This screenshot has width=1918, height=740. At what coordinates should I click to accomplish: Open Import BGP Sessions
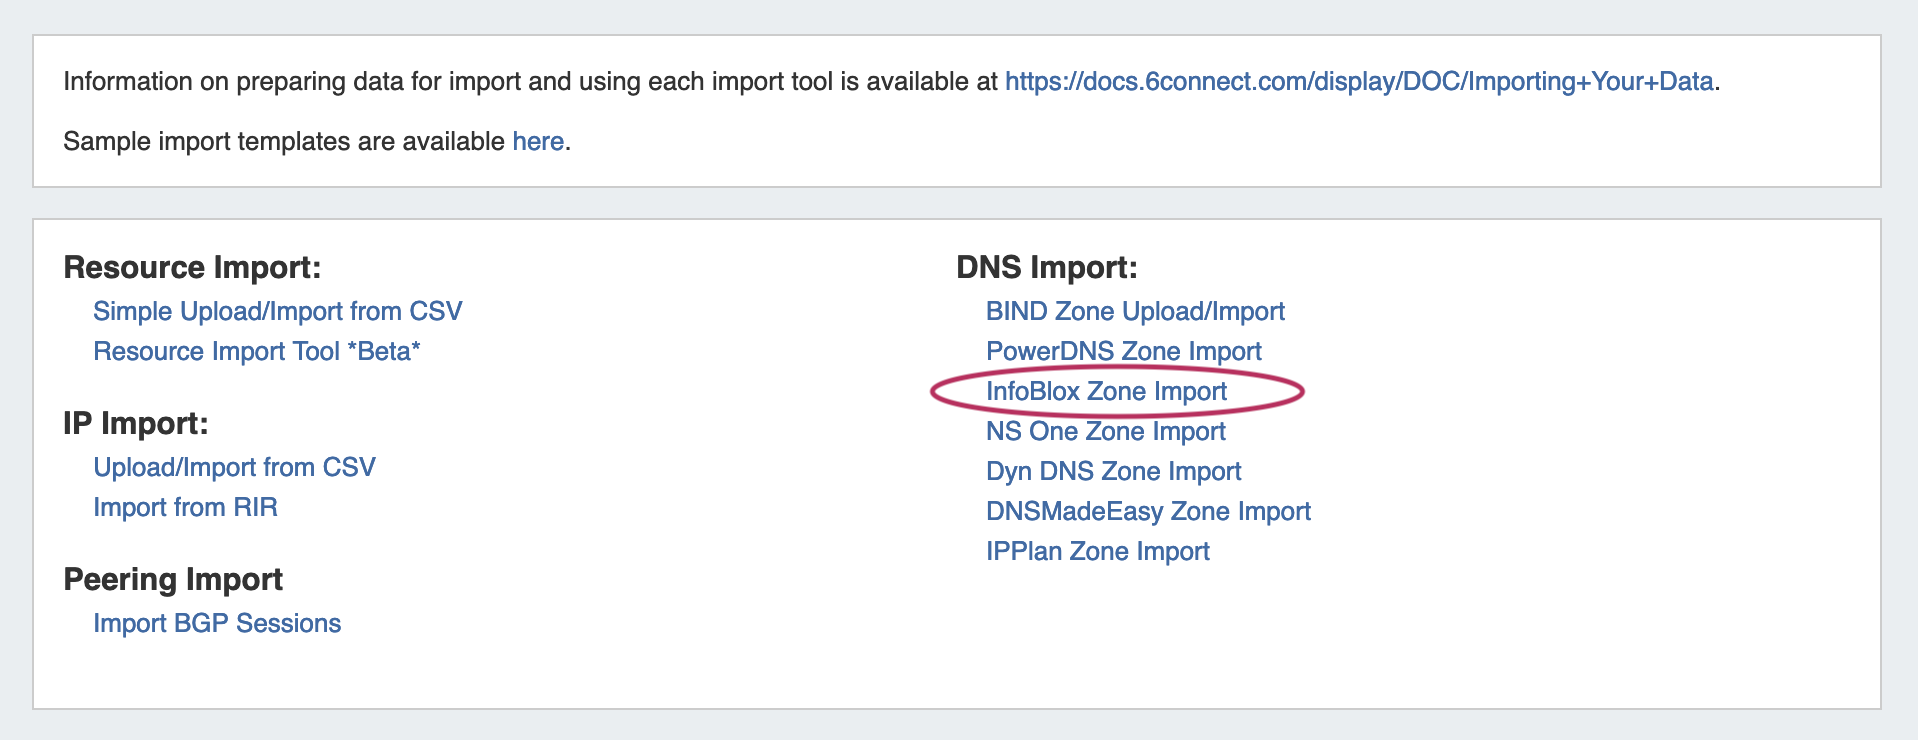217,624
